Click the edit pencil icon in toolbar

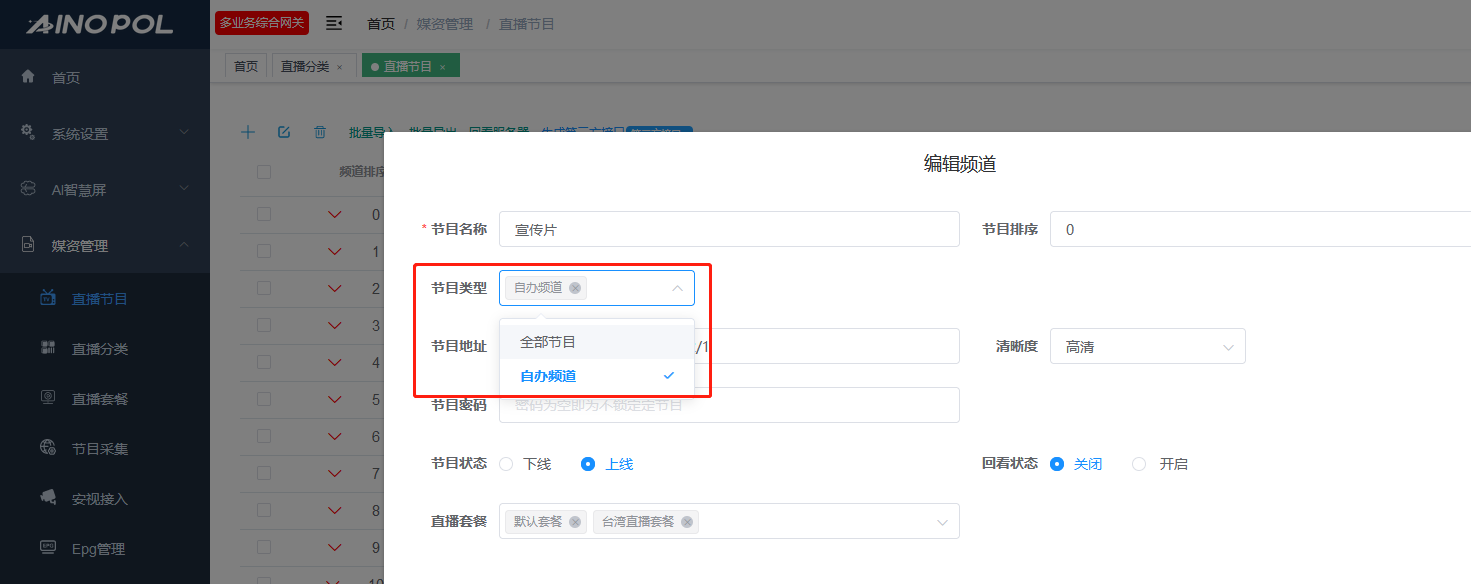click(x=284, y=132)
